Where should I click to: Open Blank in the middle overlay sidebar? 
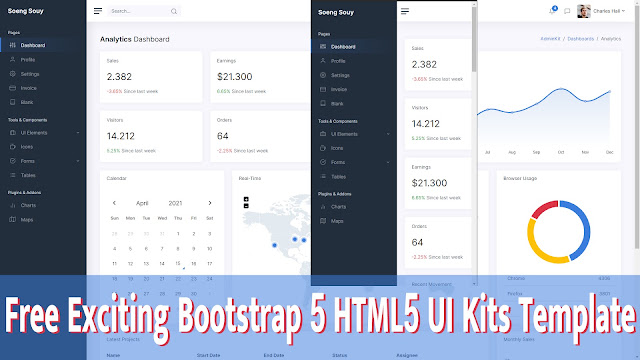(354, 104)
